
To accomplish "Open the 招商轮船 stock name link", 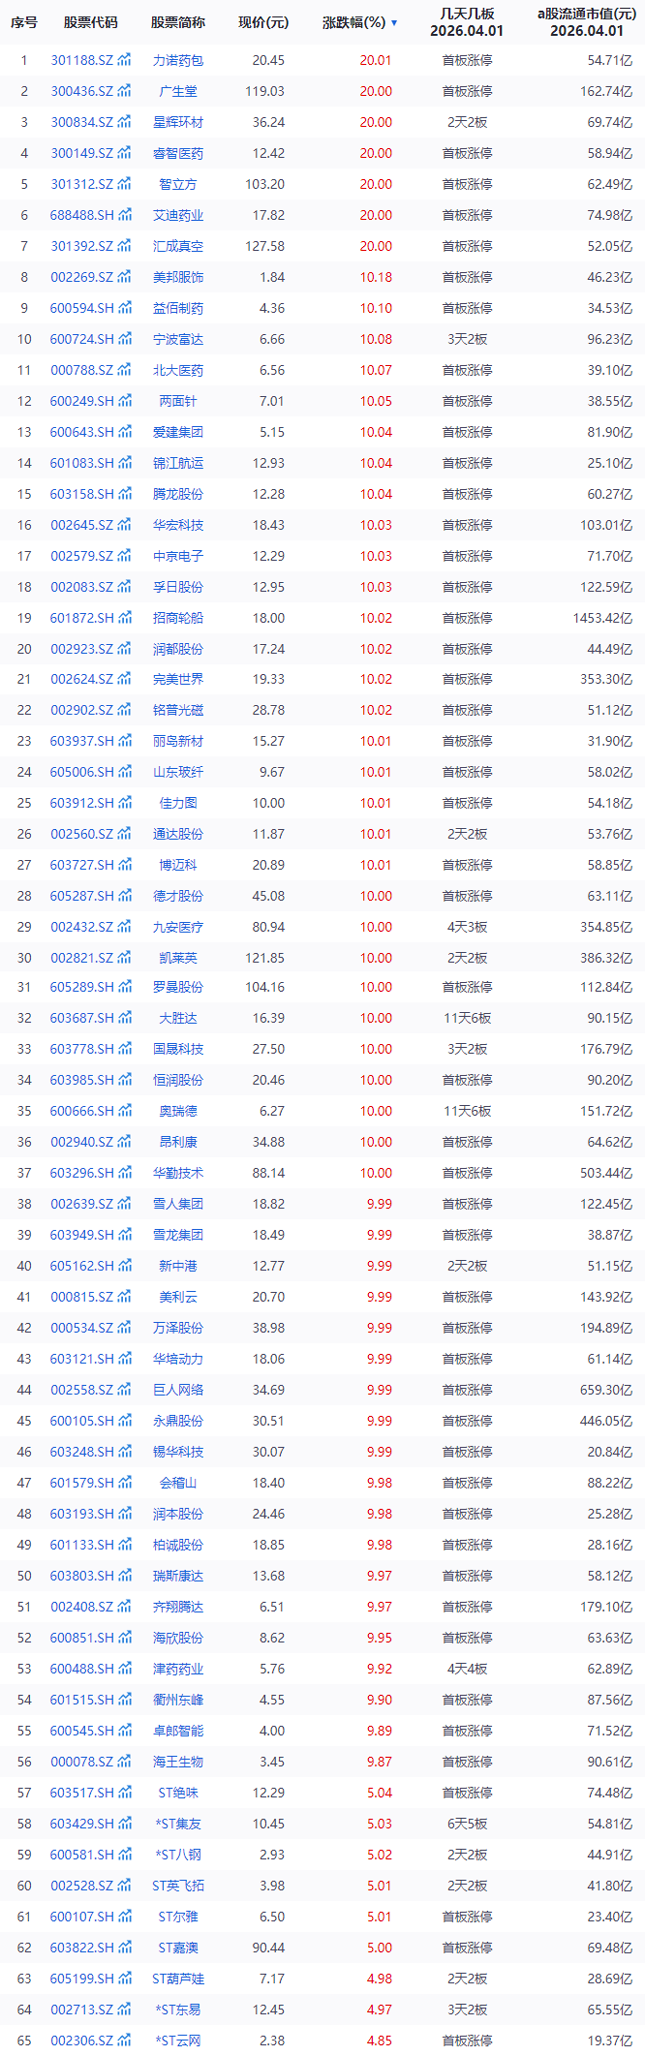I will tap(178, 618).
